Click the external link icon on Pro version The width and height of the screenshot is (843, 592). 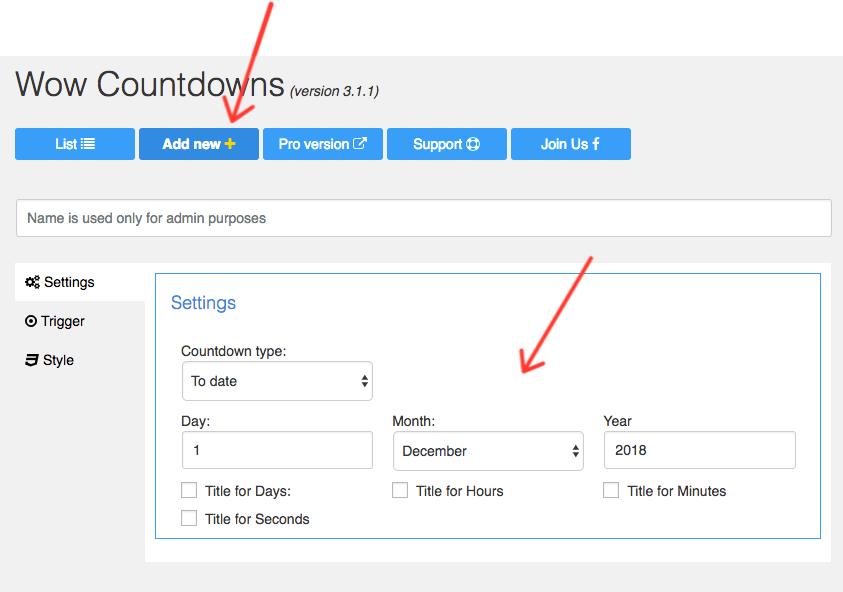point(360,144)
